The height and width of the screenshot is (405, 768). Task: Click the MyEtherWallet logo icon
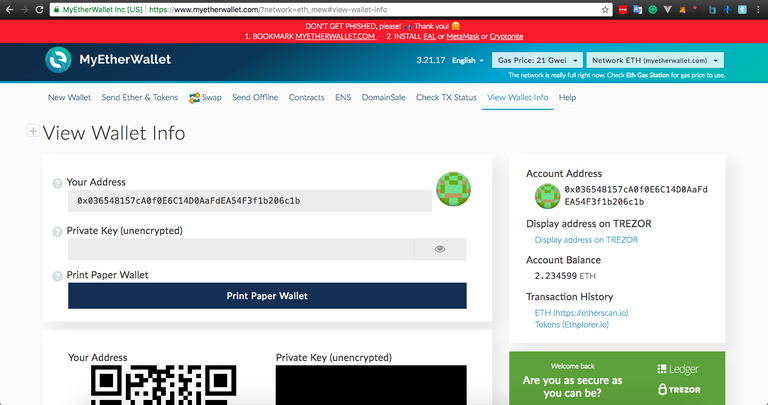(x=58, y=60)
